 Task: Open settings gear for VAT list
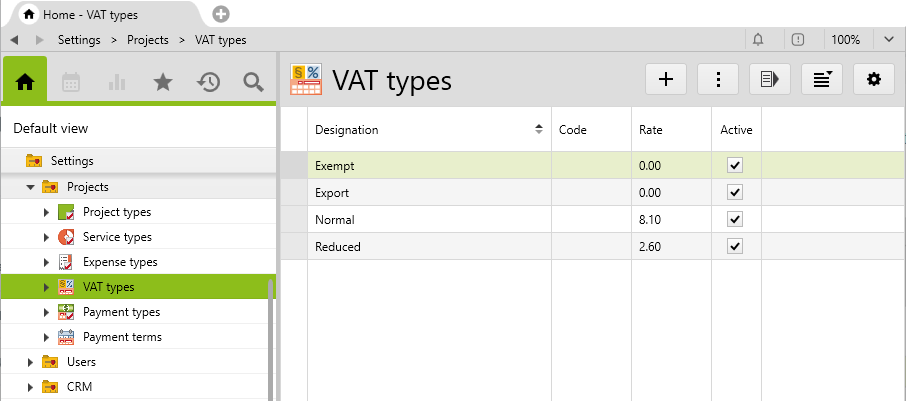pyautogui.click(x=874, y=79)
